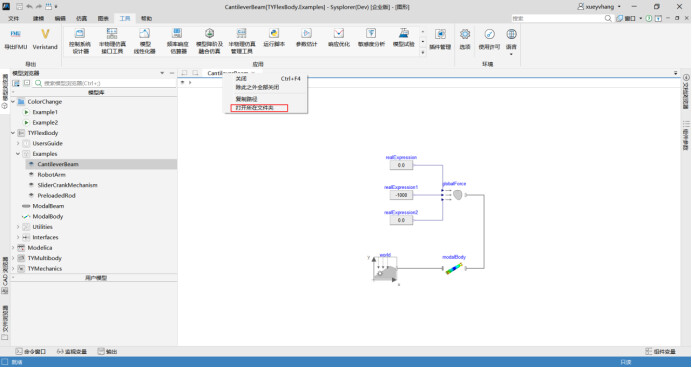Image resolution: width=692 pixels, height=368 pixels.
Task: Select the realExpression1 block valued -1000
Action: 401,195
